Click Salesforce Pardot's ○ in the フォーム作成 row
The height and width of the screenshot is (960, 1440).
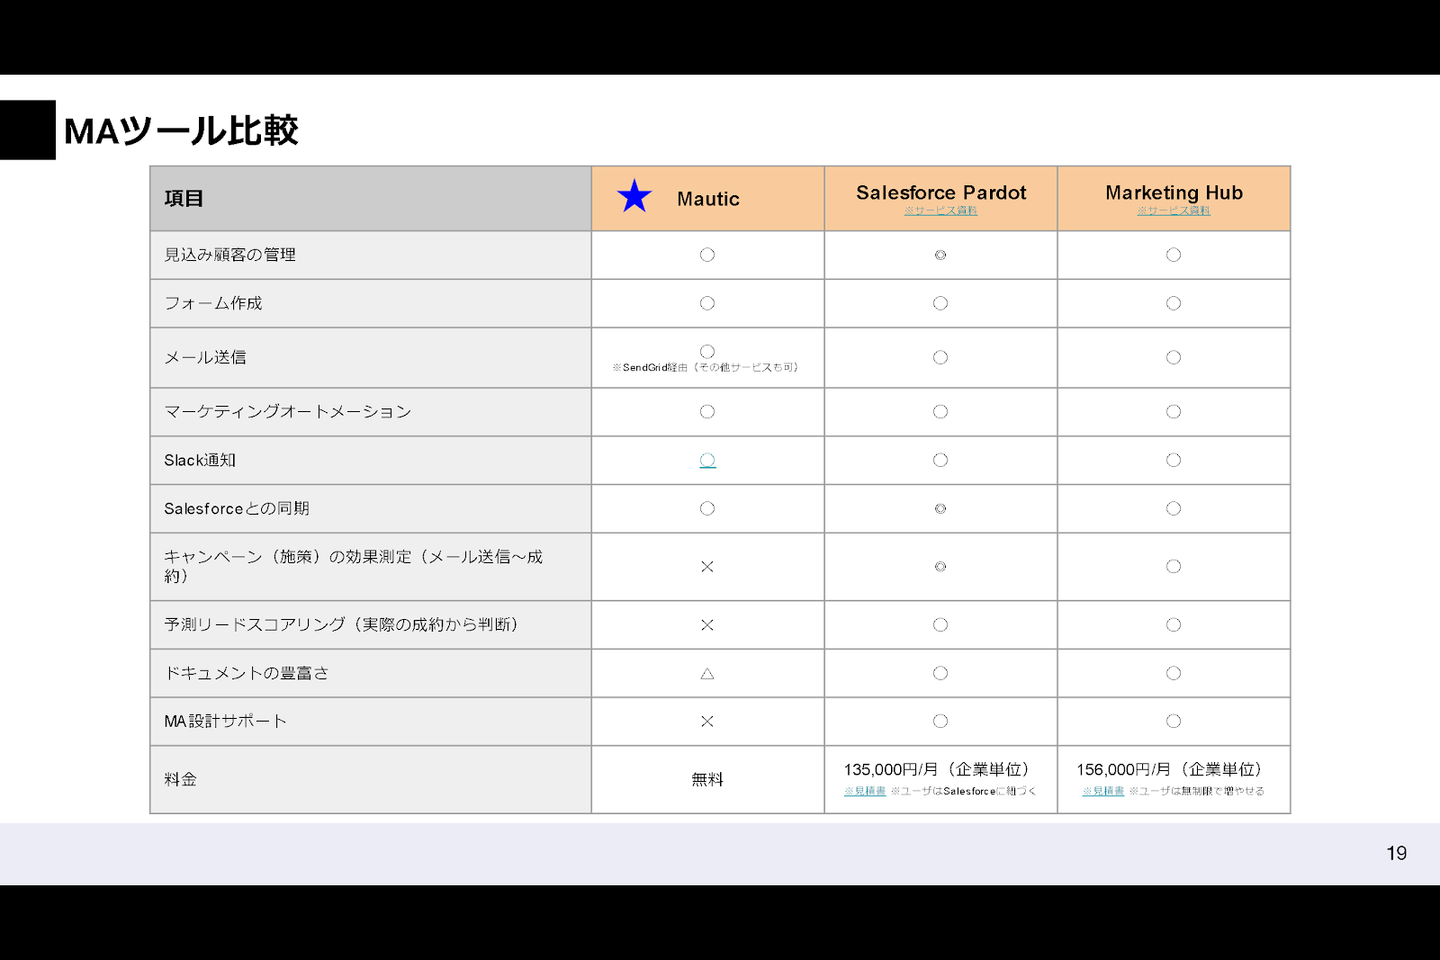940,303
